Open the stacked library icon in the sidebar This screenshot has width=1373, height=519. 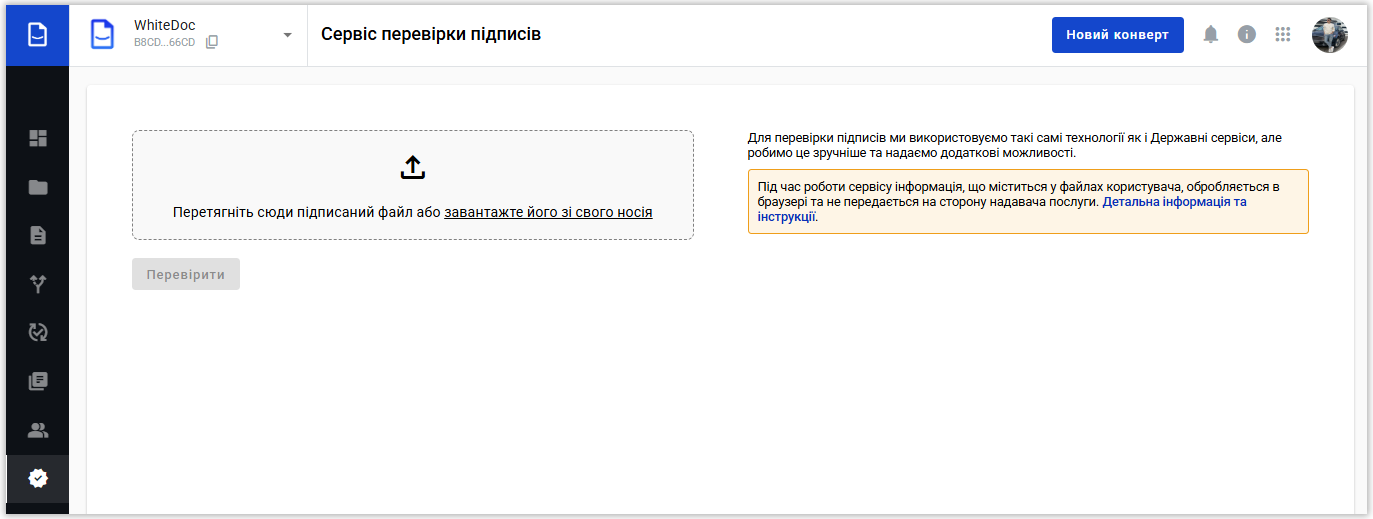[38, 382]
